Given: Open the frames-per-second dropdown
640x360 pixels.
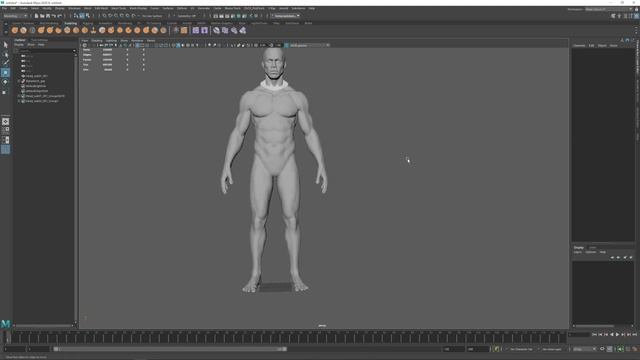Looking at the screenshot, I should 584,349.
